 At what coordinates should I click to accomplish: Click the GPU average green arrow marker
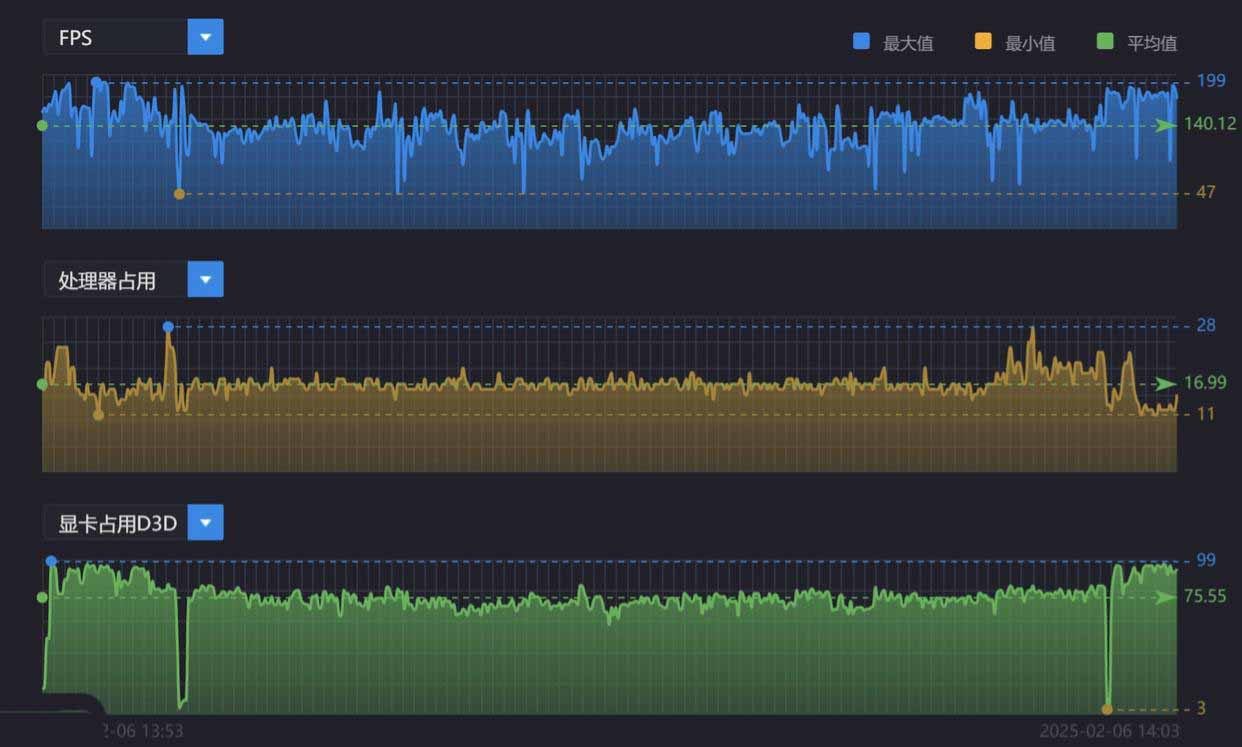pyautogui.click(x=1166, y=597)
